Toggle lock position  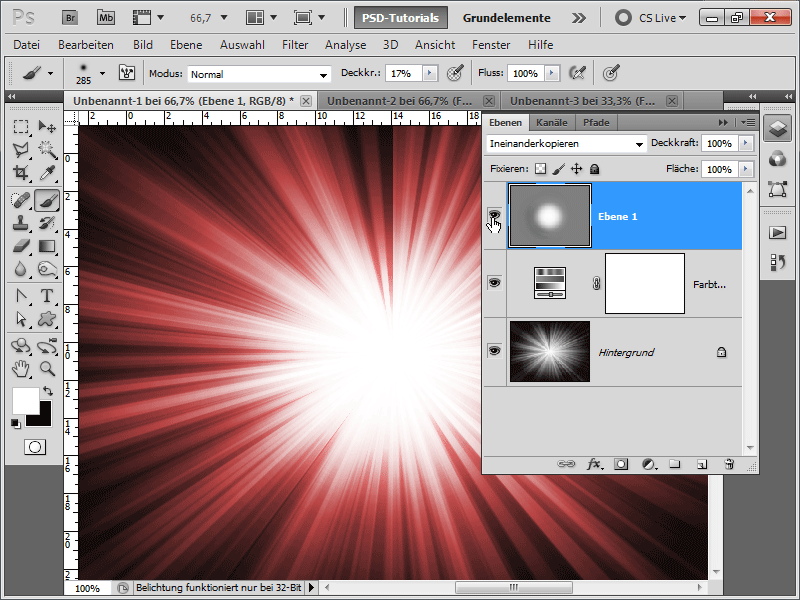click(577, 169)
